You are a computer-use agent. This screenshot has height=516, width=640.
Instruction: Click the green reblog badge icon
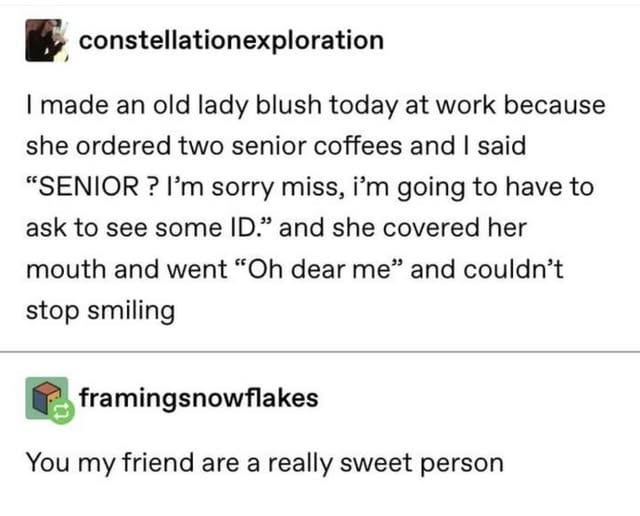coord(62,412)
